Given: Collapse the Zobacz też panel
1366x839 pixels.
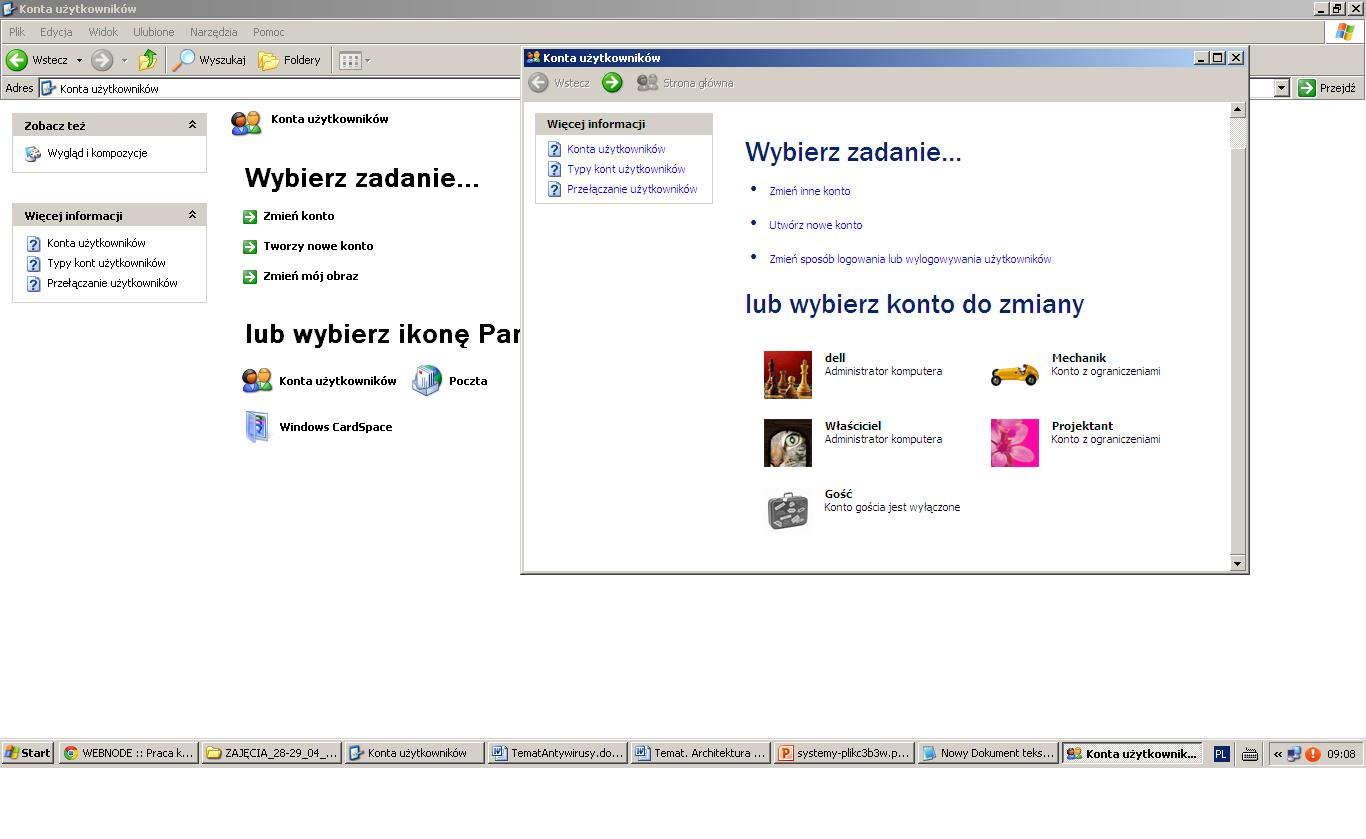Looking at the screenshot, I should click(x=192, y=126).
